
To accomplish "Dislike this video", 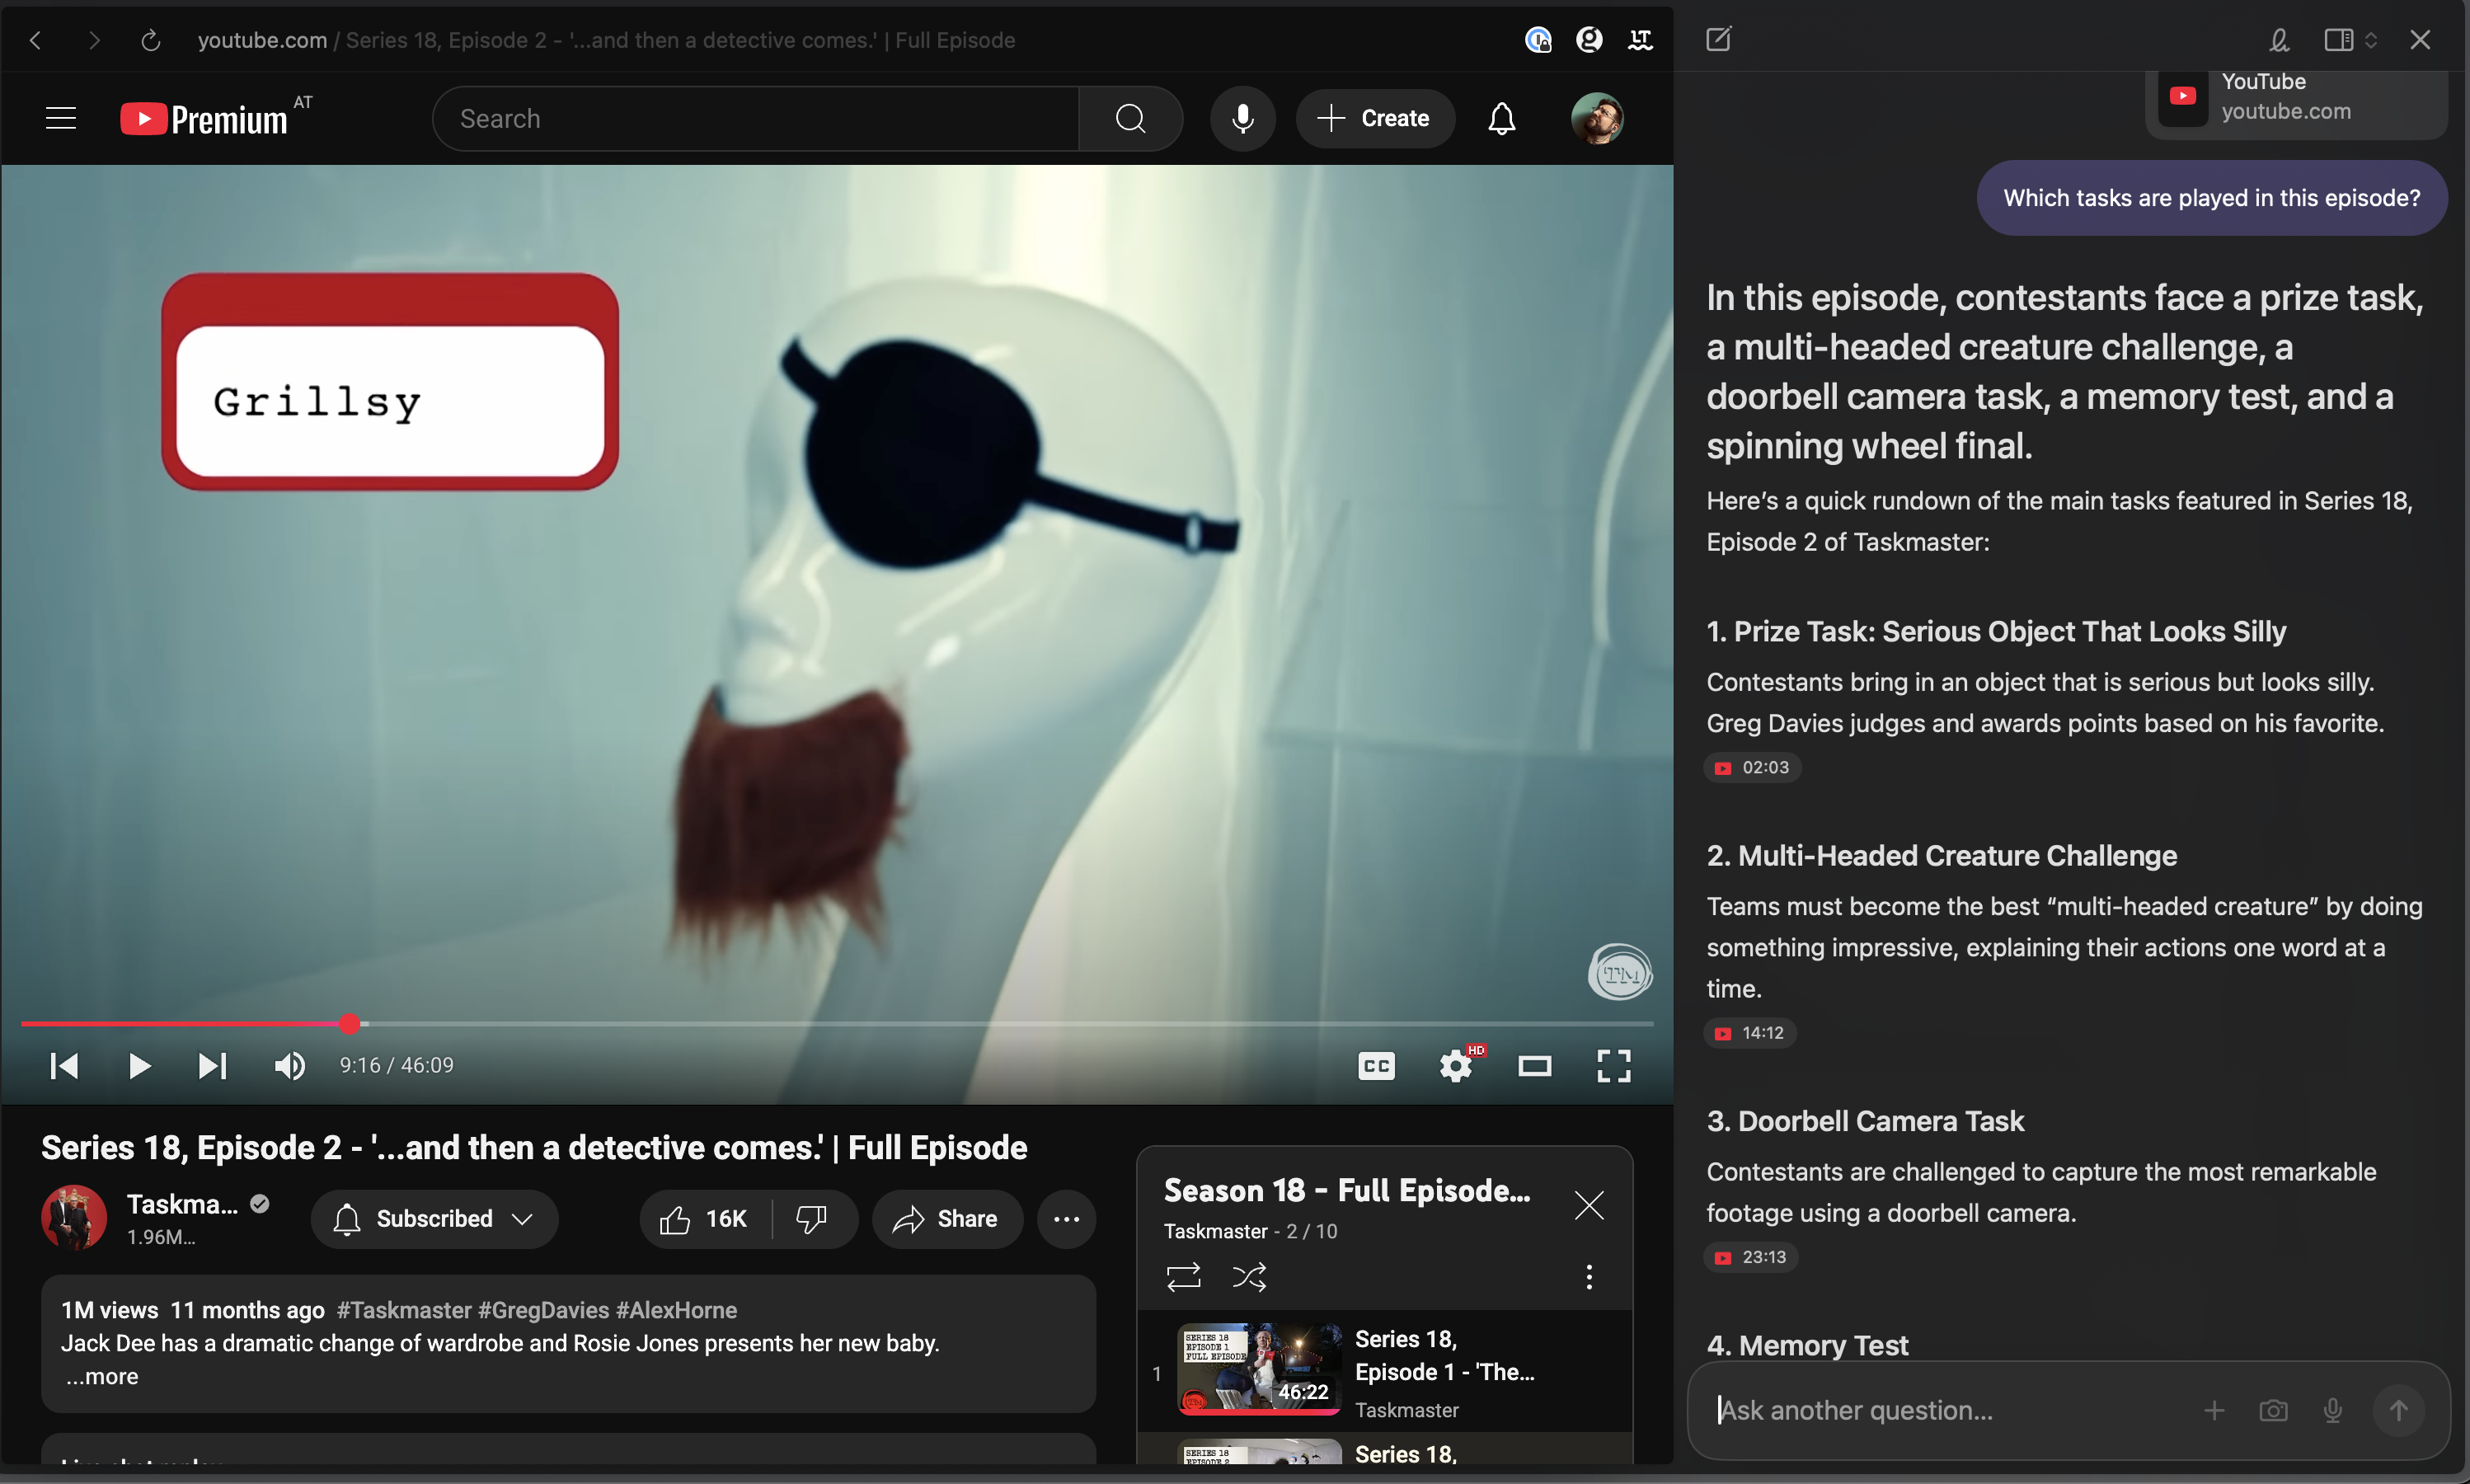I will (812, 1219).
